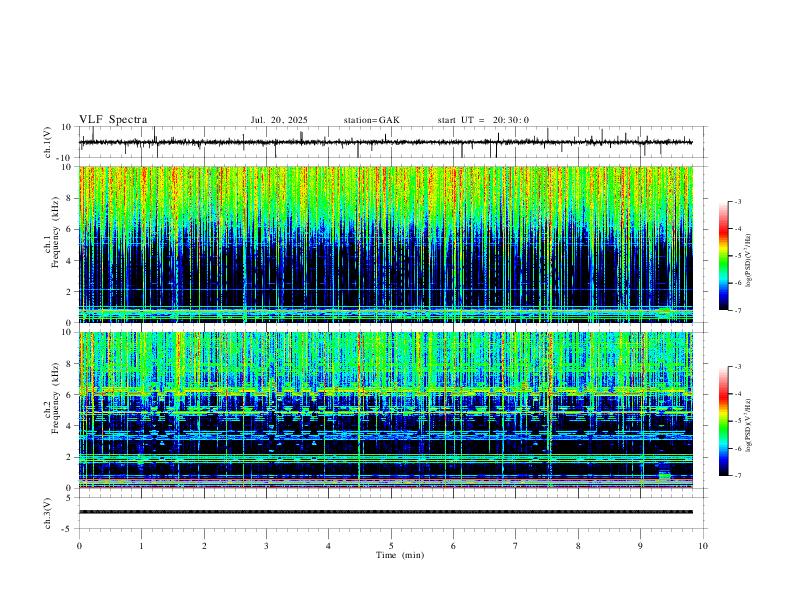Viewport: 792px width, 612px height.
Task: Click inside the ch.2 spectrogram panel
Action: click(385, 410)
